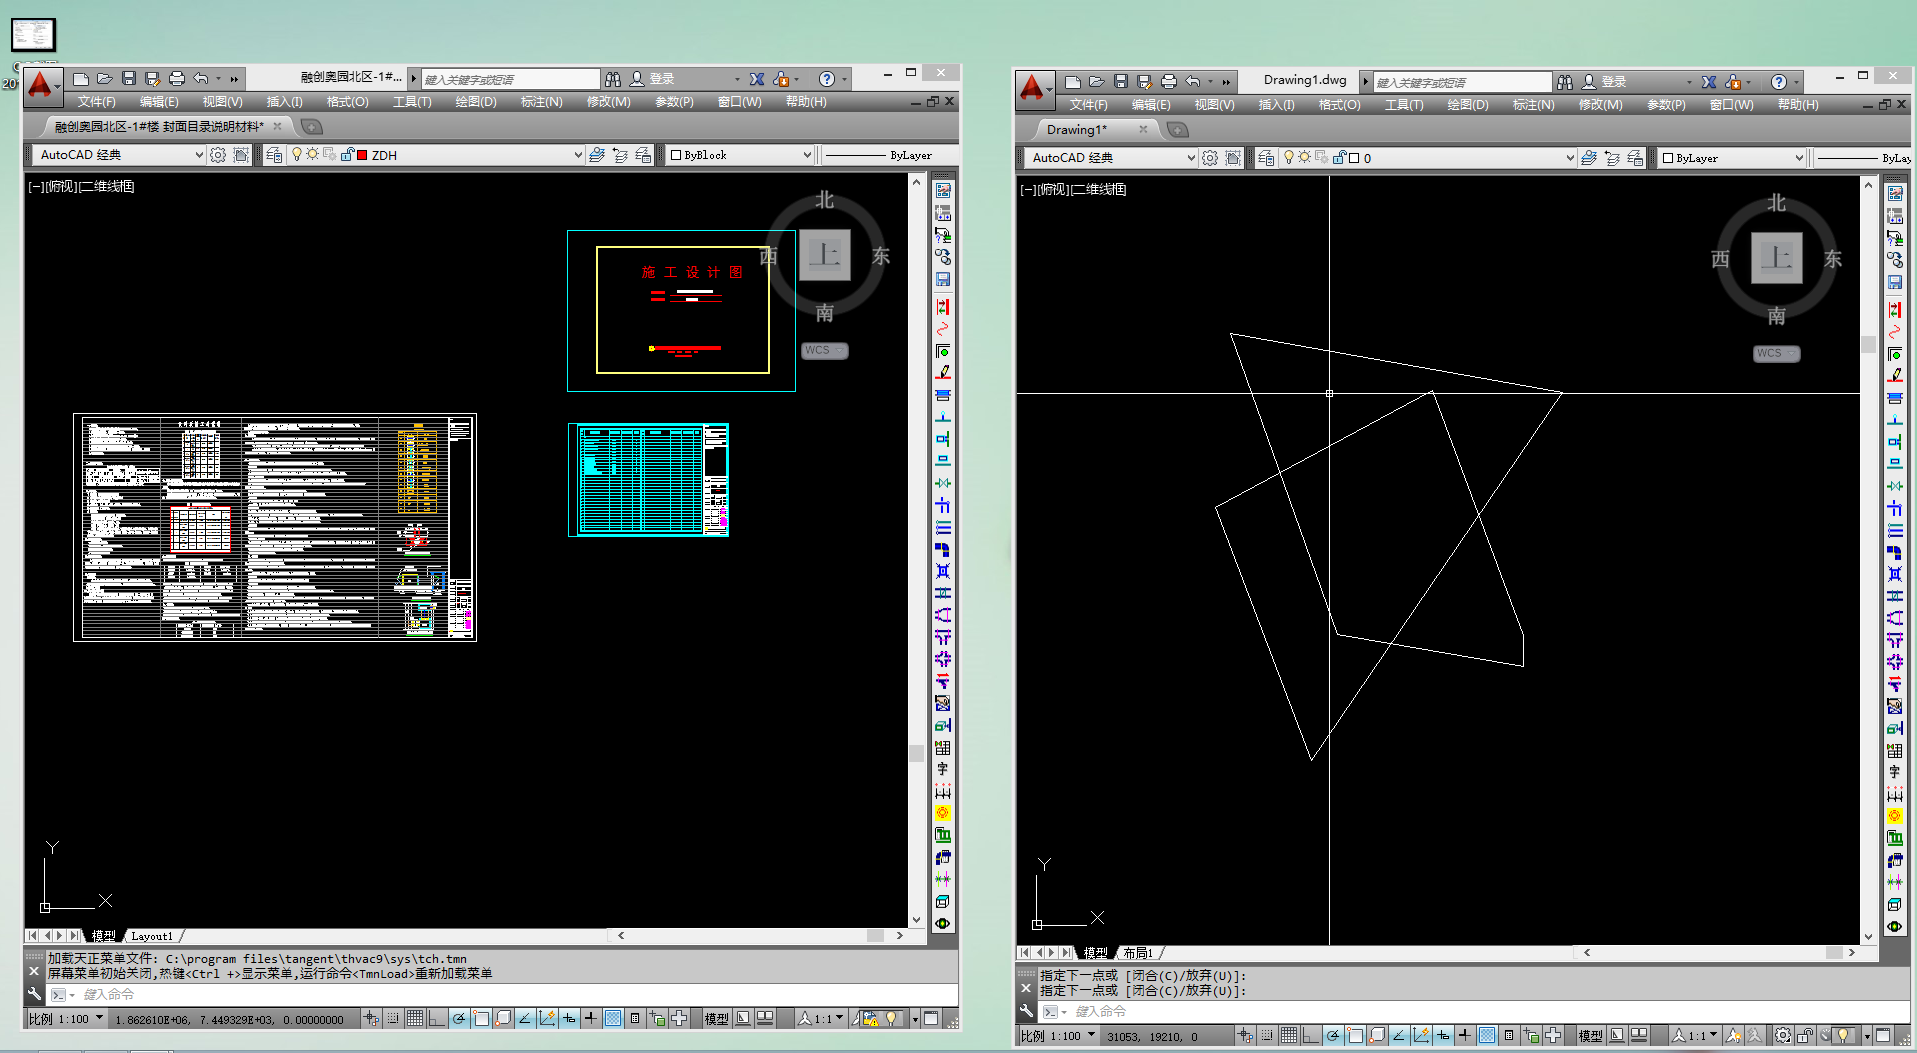Open Layer Properties Manager icon in left window
The width and height of the screenshot is (1917, 1053).
point(274,155)
